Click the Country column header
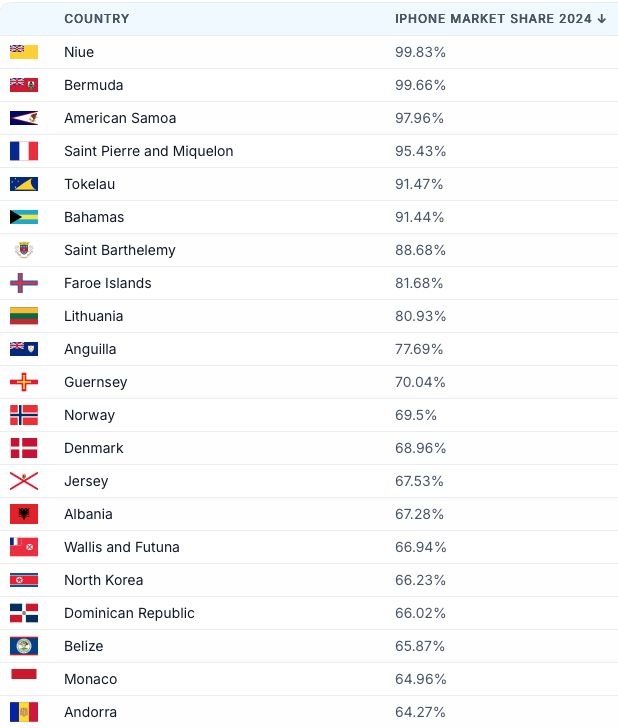The height and width of the screenshot is (728, 618). [x=96, y=19]
